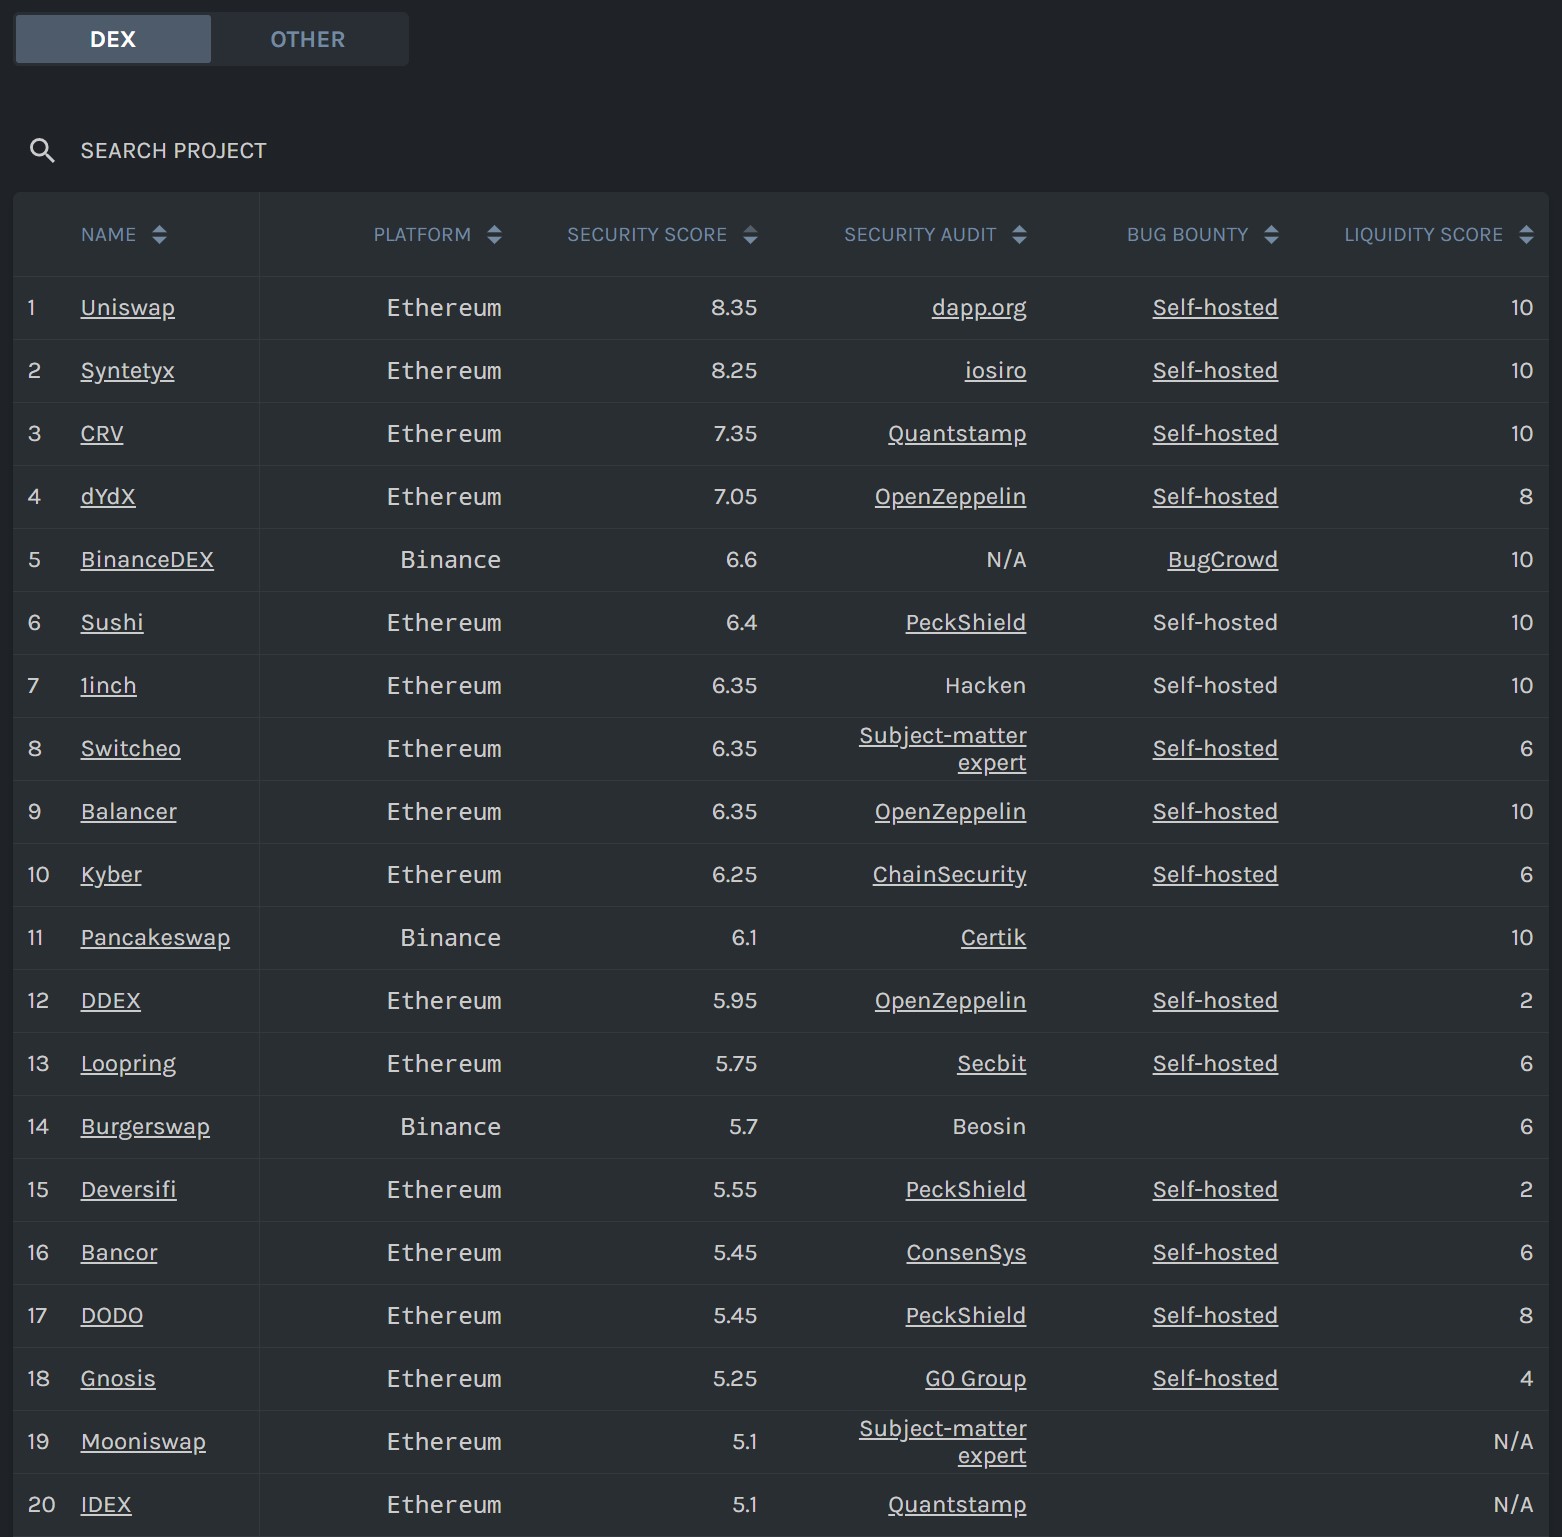Open the Mooniswap project link

[143, 1442]
